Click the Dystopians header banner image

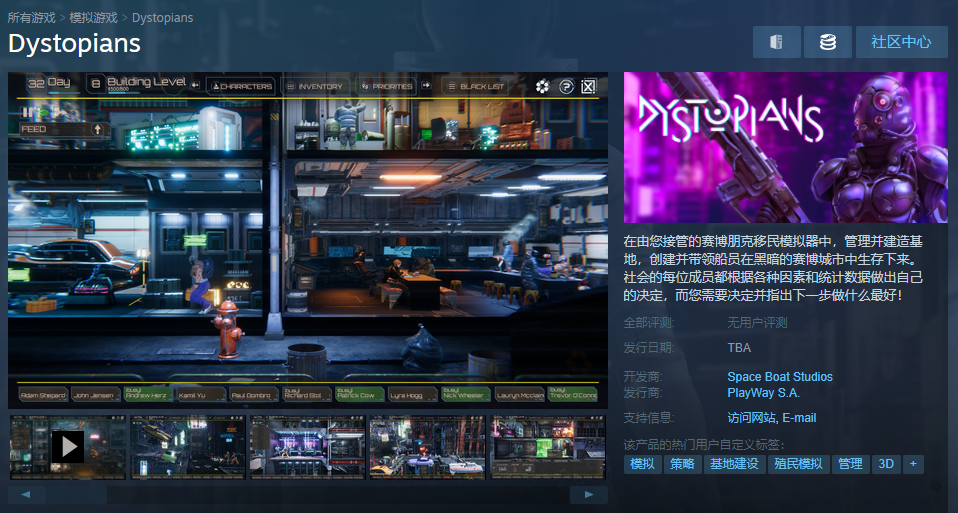(786, 147)
